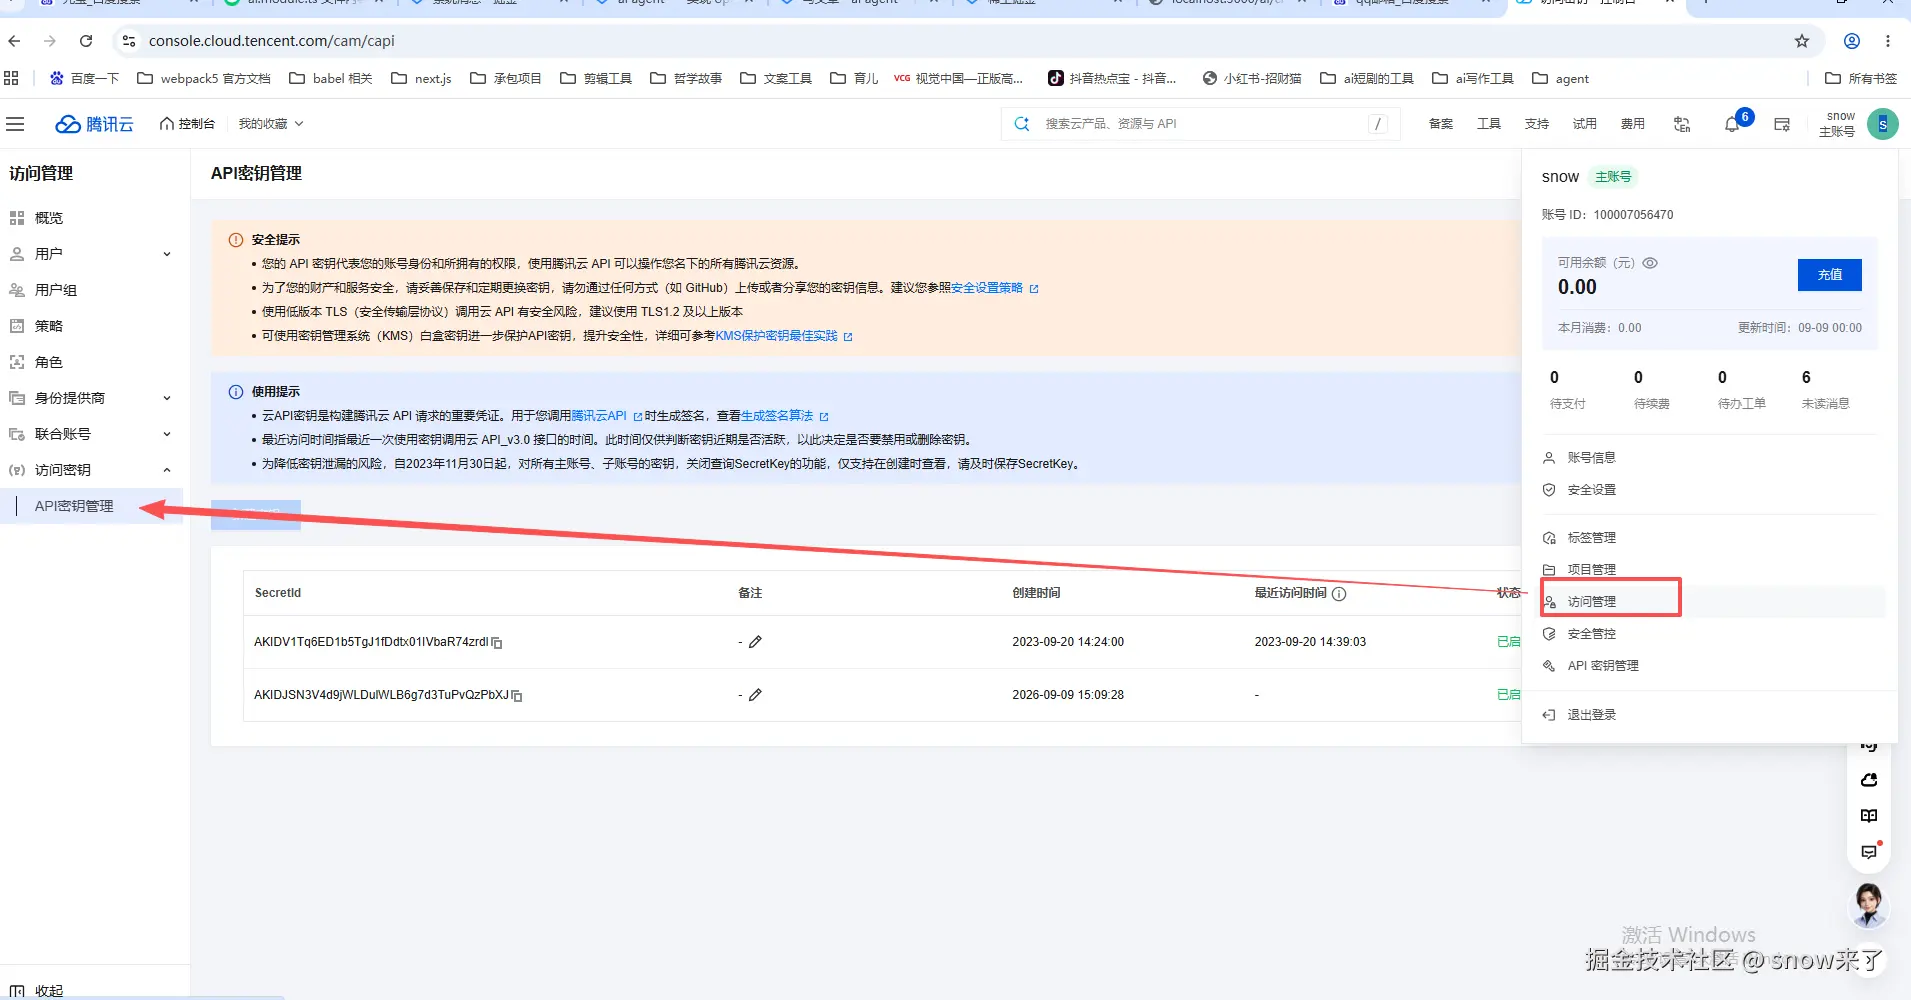
Task: Click the language switch icon in header
Action: (x=1682, y=124)
